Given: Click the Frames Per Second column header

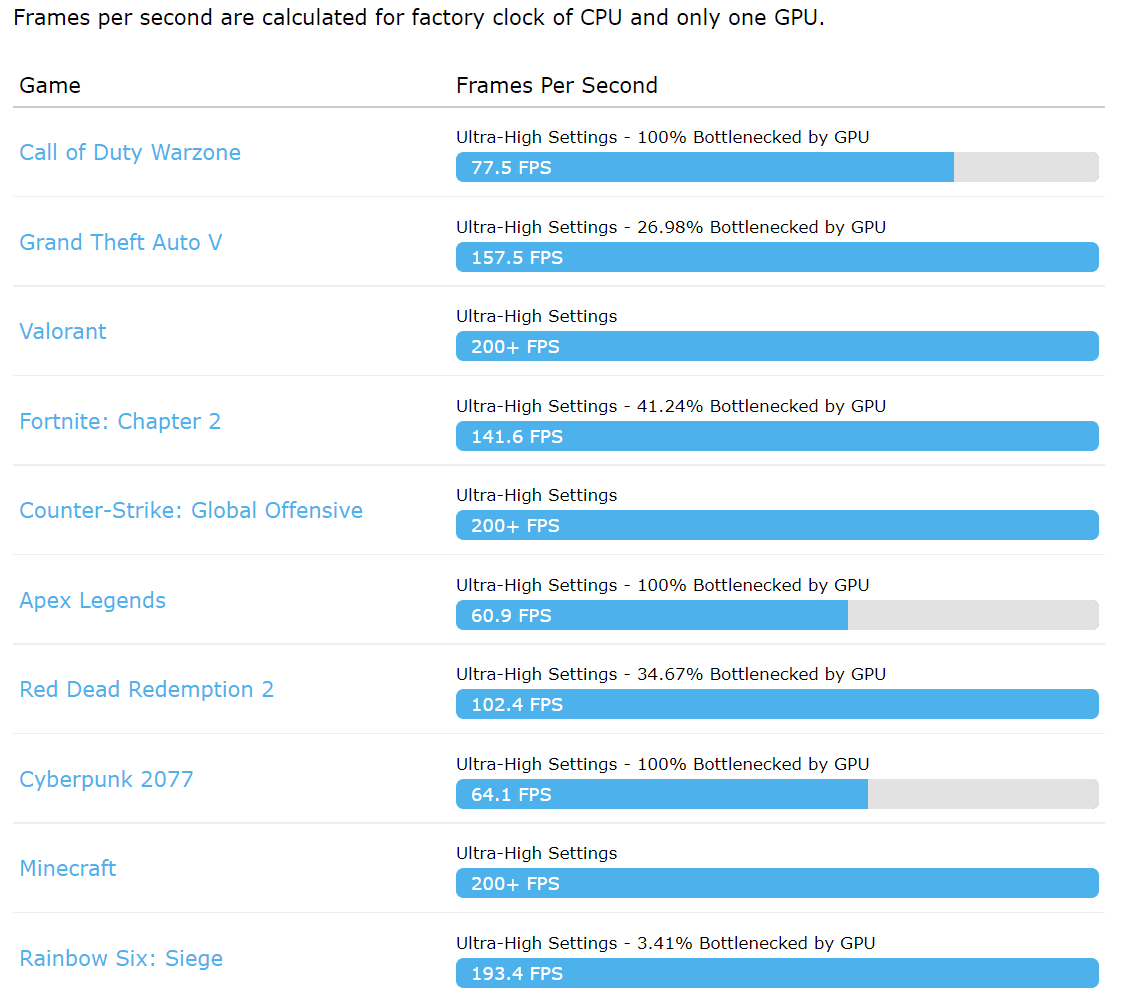Looking at the screenshot, I should coord(557,85).
